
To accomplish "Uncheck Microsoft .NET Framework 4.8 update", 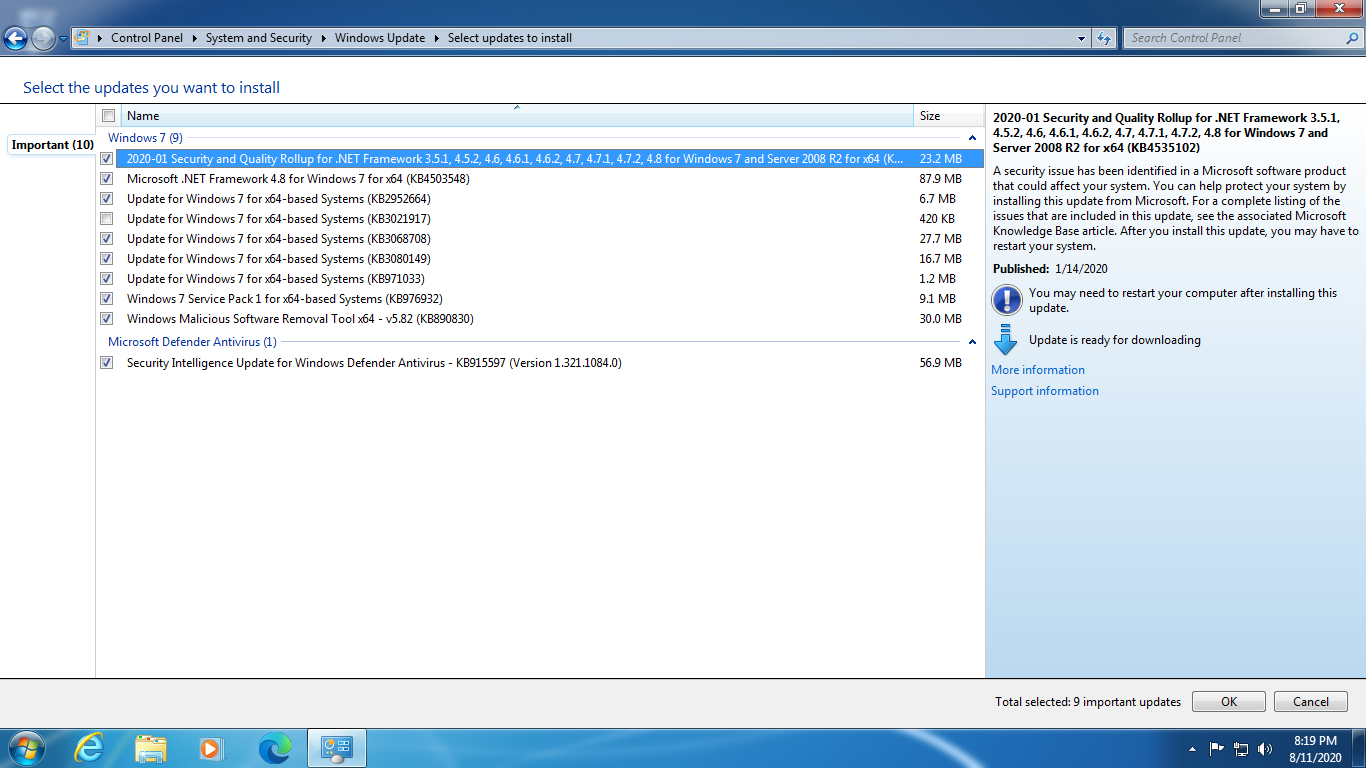I will [x=107, y=179].
